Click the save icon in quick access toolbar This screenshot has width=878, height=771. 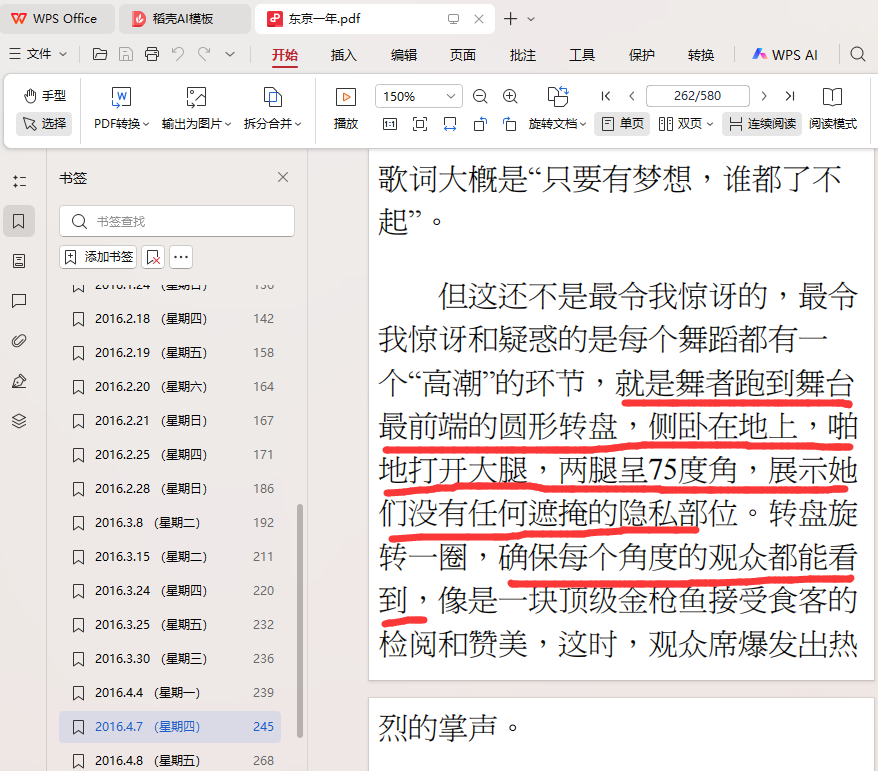(x=126, y=54)
